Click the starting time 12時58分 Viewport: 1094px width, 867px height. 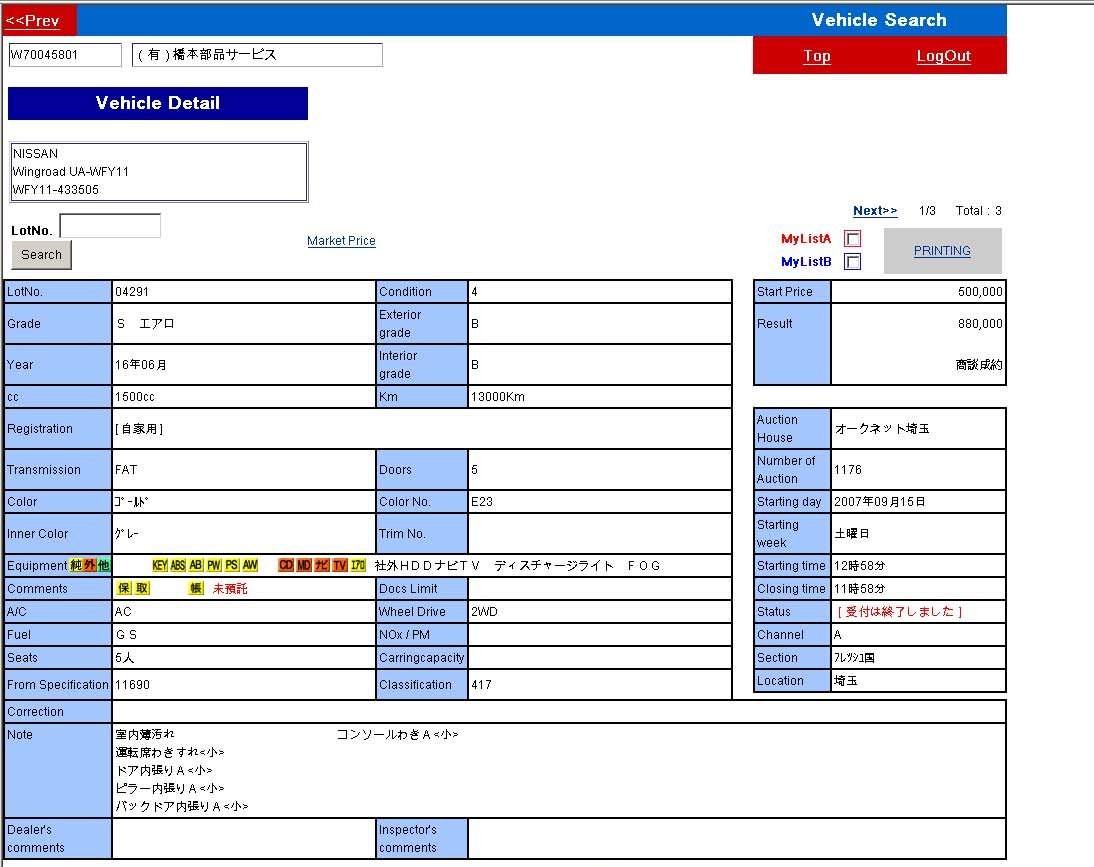pyautogui.click(x=860, y=566)
